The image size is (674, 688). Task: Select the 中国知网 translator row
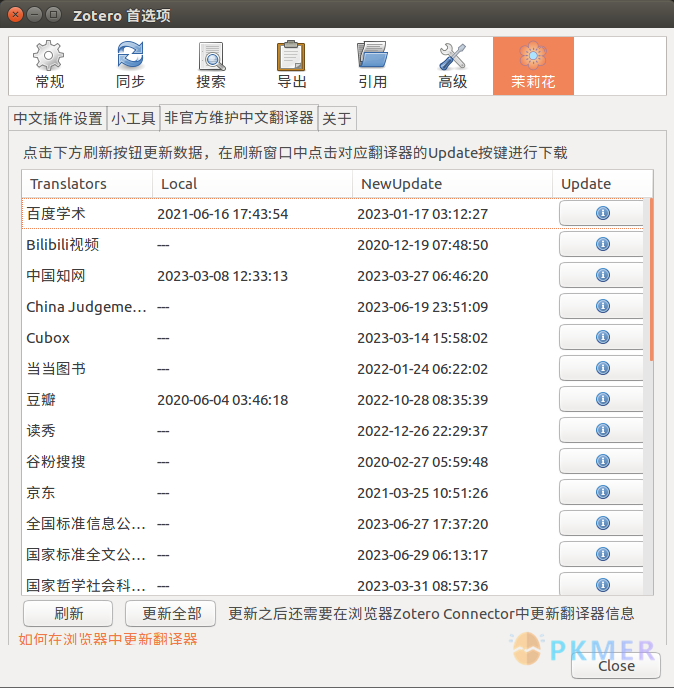click(x=333, y=276)
